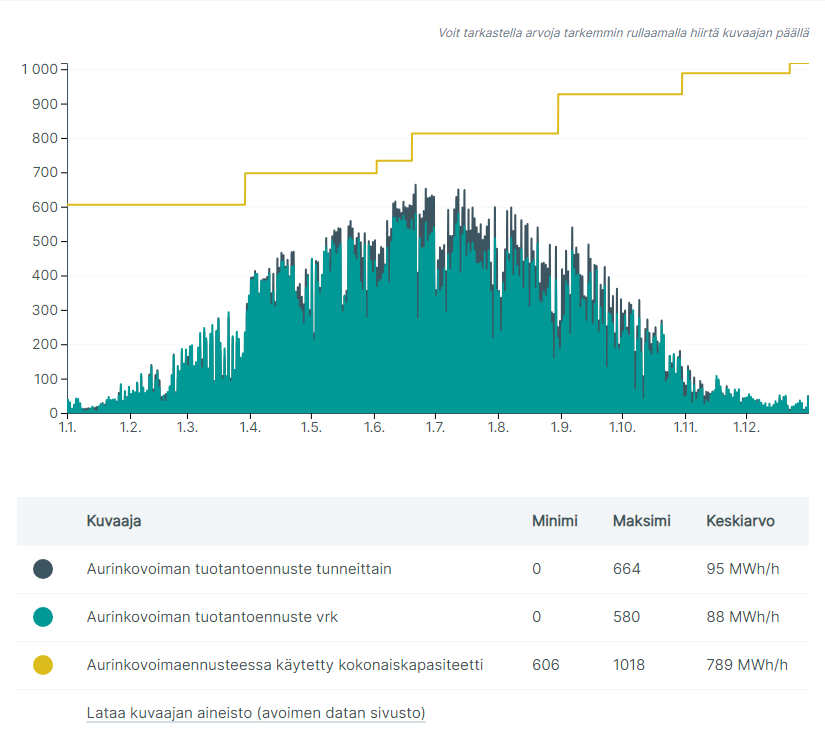Click the 1.1. date label on x-axis
Image resolution: width=825 pixels, height=753 pixels.
(68, 428)
